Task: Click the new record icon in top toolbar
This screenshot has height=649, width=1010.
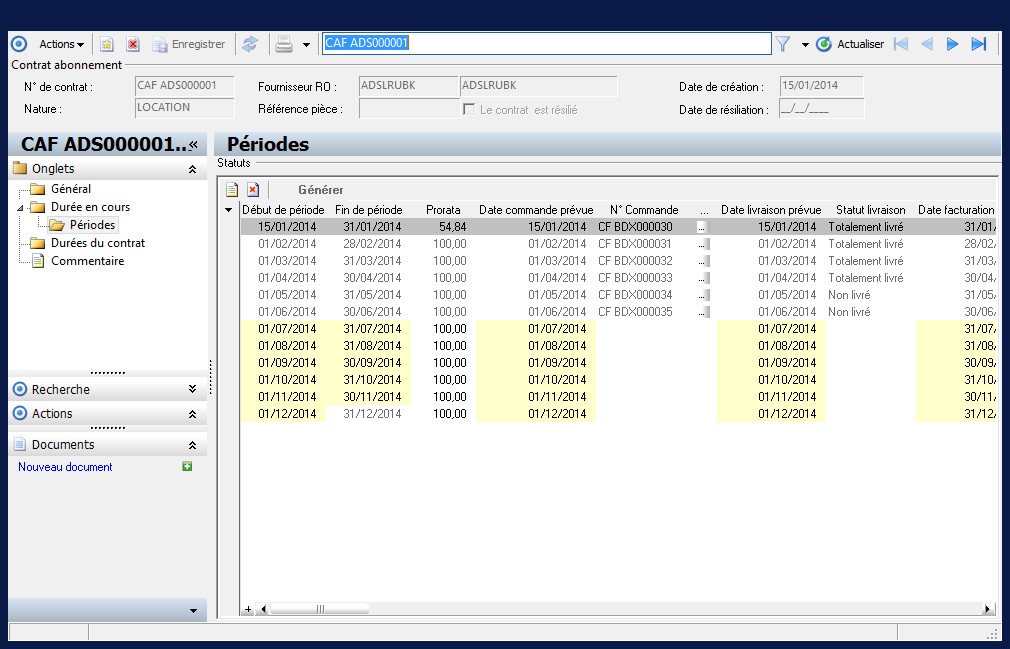Action: click(107, 44)
